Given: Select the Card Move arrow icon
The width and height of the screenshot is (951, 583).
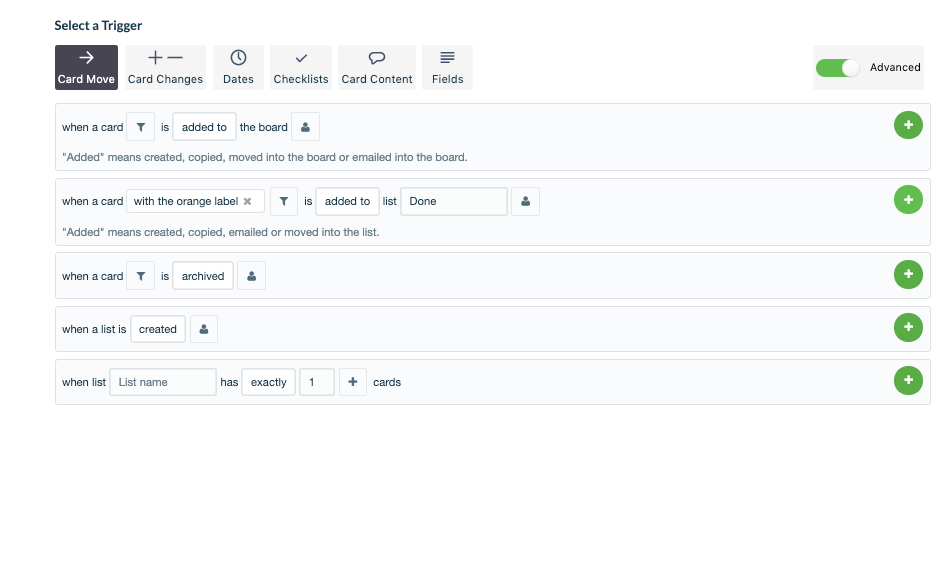Looking at the screenshot, I should pyautogui.click(x=86, y=59).
